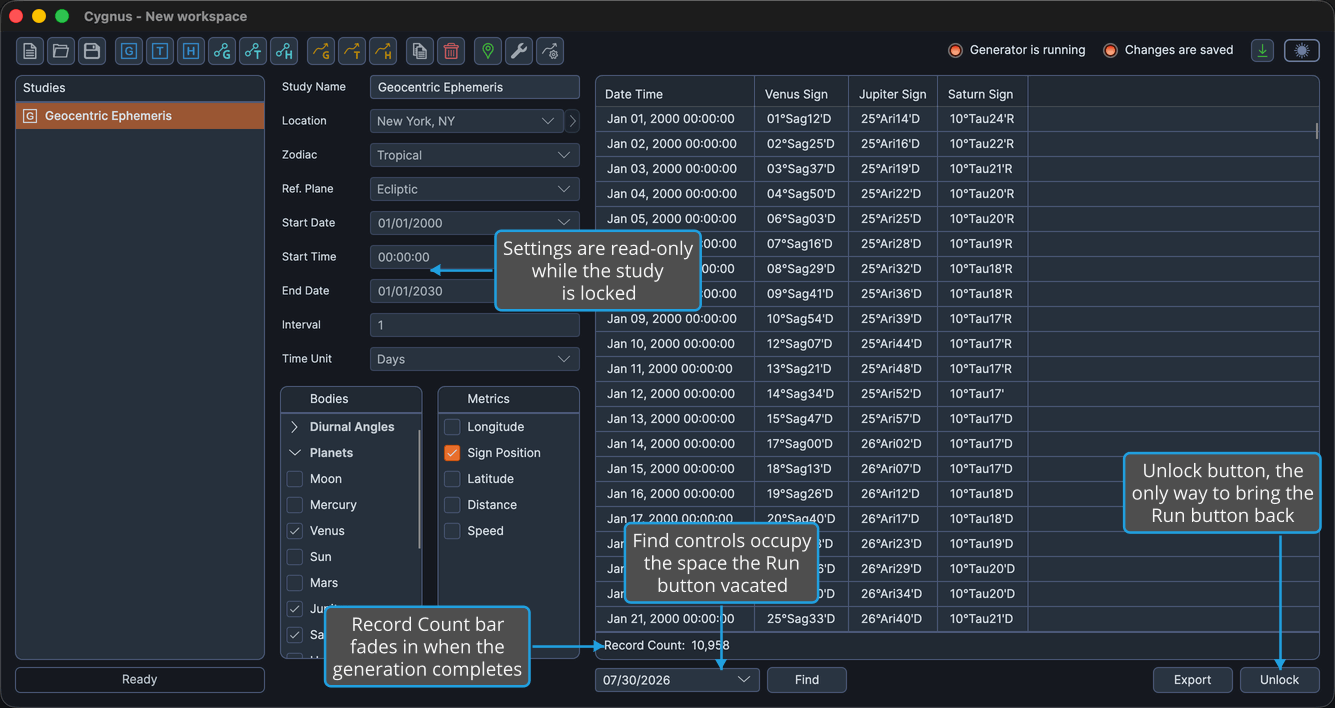Click cell 01°Sag12'D in Venus column
The width and height of the screenshot is (1335, 708).
click(x=801, y=119)
